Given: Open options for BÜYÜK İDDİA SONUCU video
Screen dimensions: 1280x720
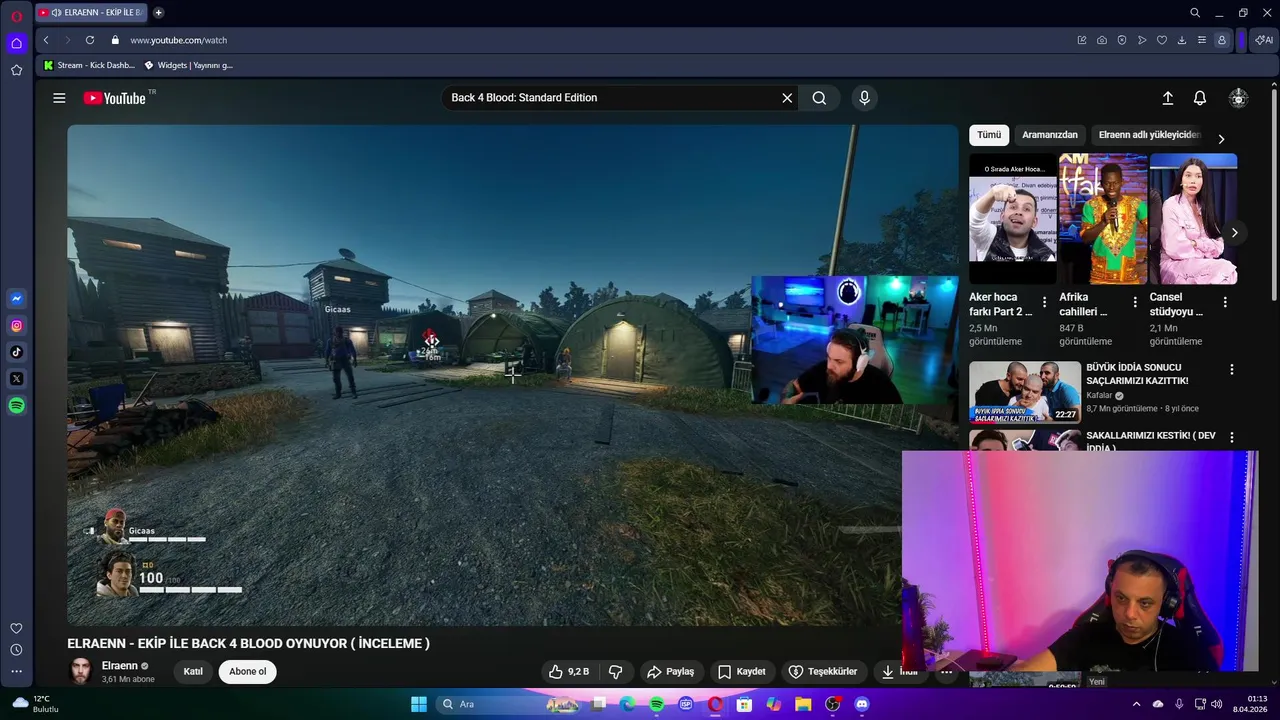Looking at the screenshot, I should (1231, 370).
